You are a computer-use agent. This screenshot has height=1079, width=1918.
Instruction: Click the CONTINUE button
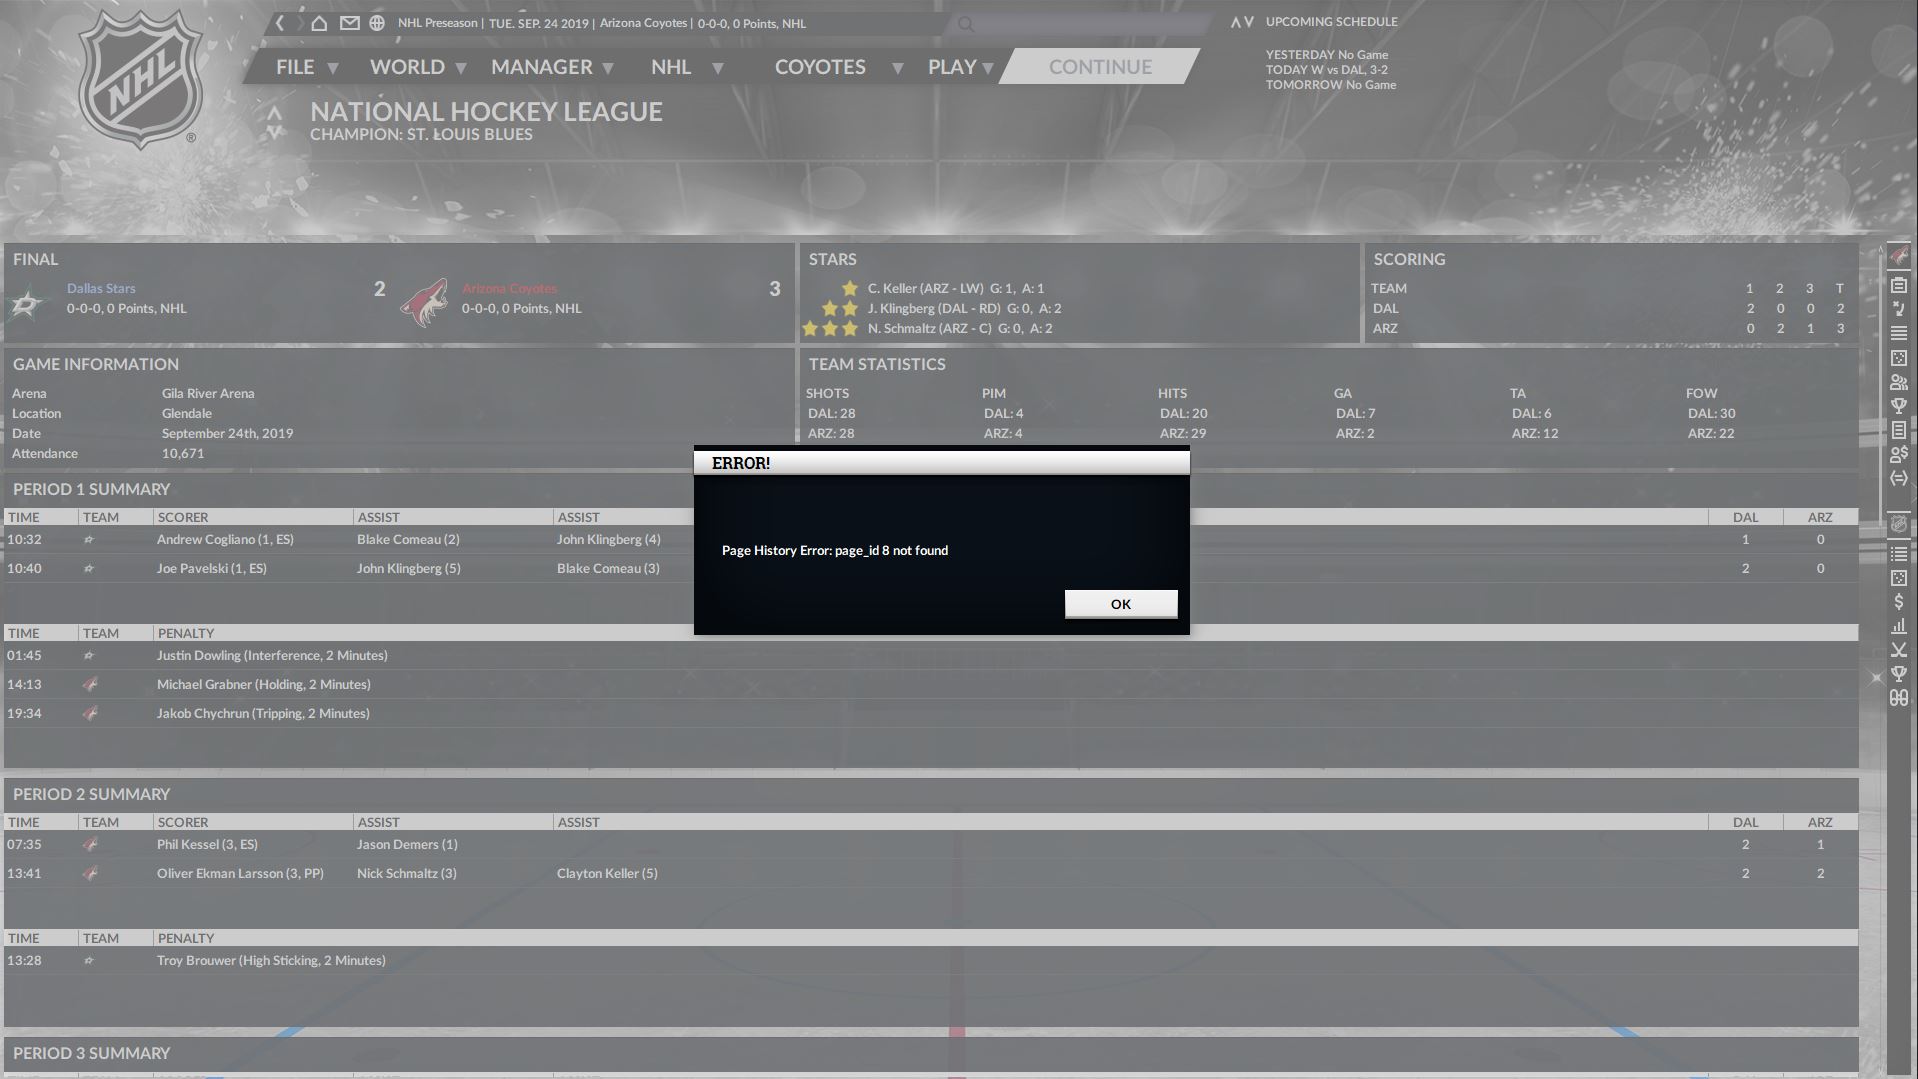pos(1100,67)
